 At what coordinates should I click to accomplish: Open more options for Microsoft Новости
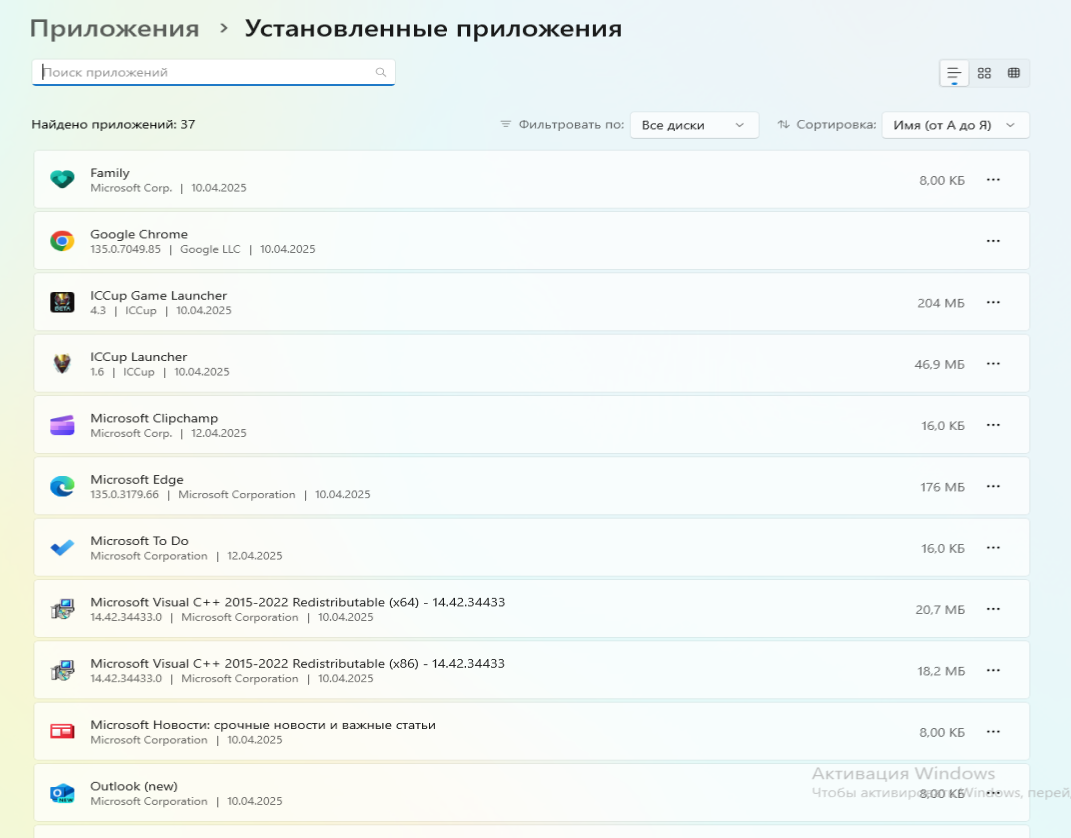point(993,731)
